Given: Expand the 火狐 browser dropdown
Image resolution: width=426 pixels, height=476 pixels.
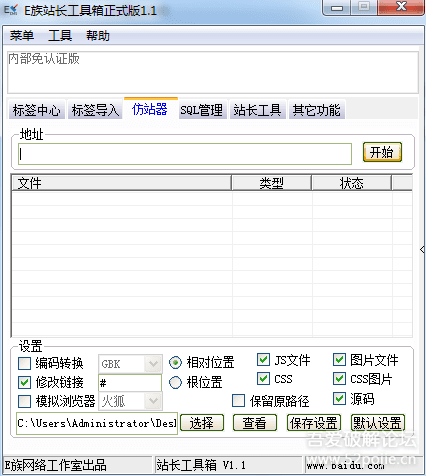Looking at the screenshot, I should pos(153,401).
